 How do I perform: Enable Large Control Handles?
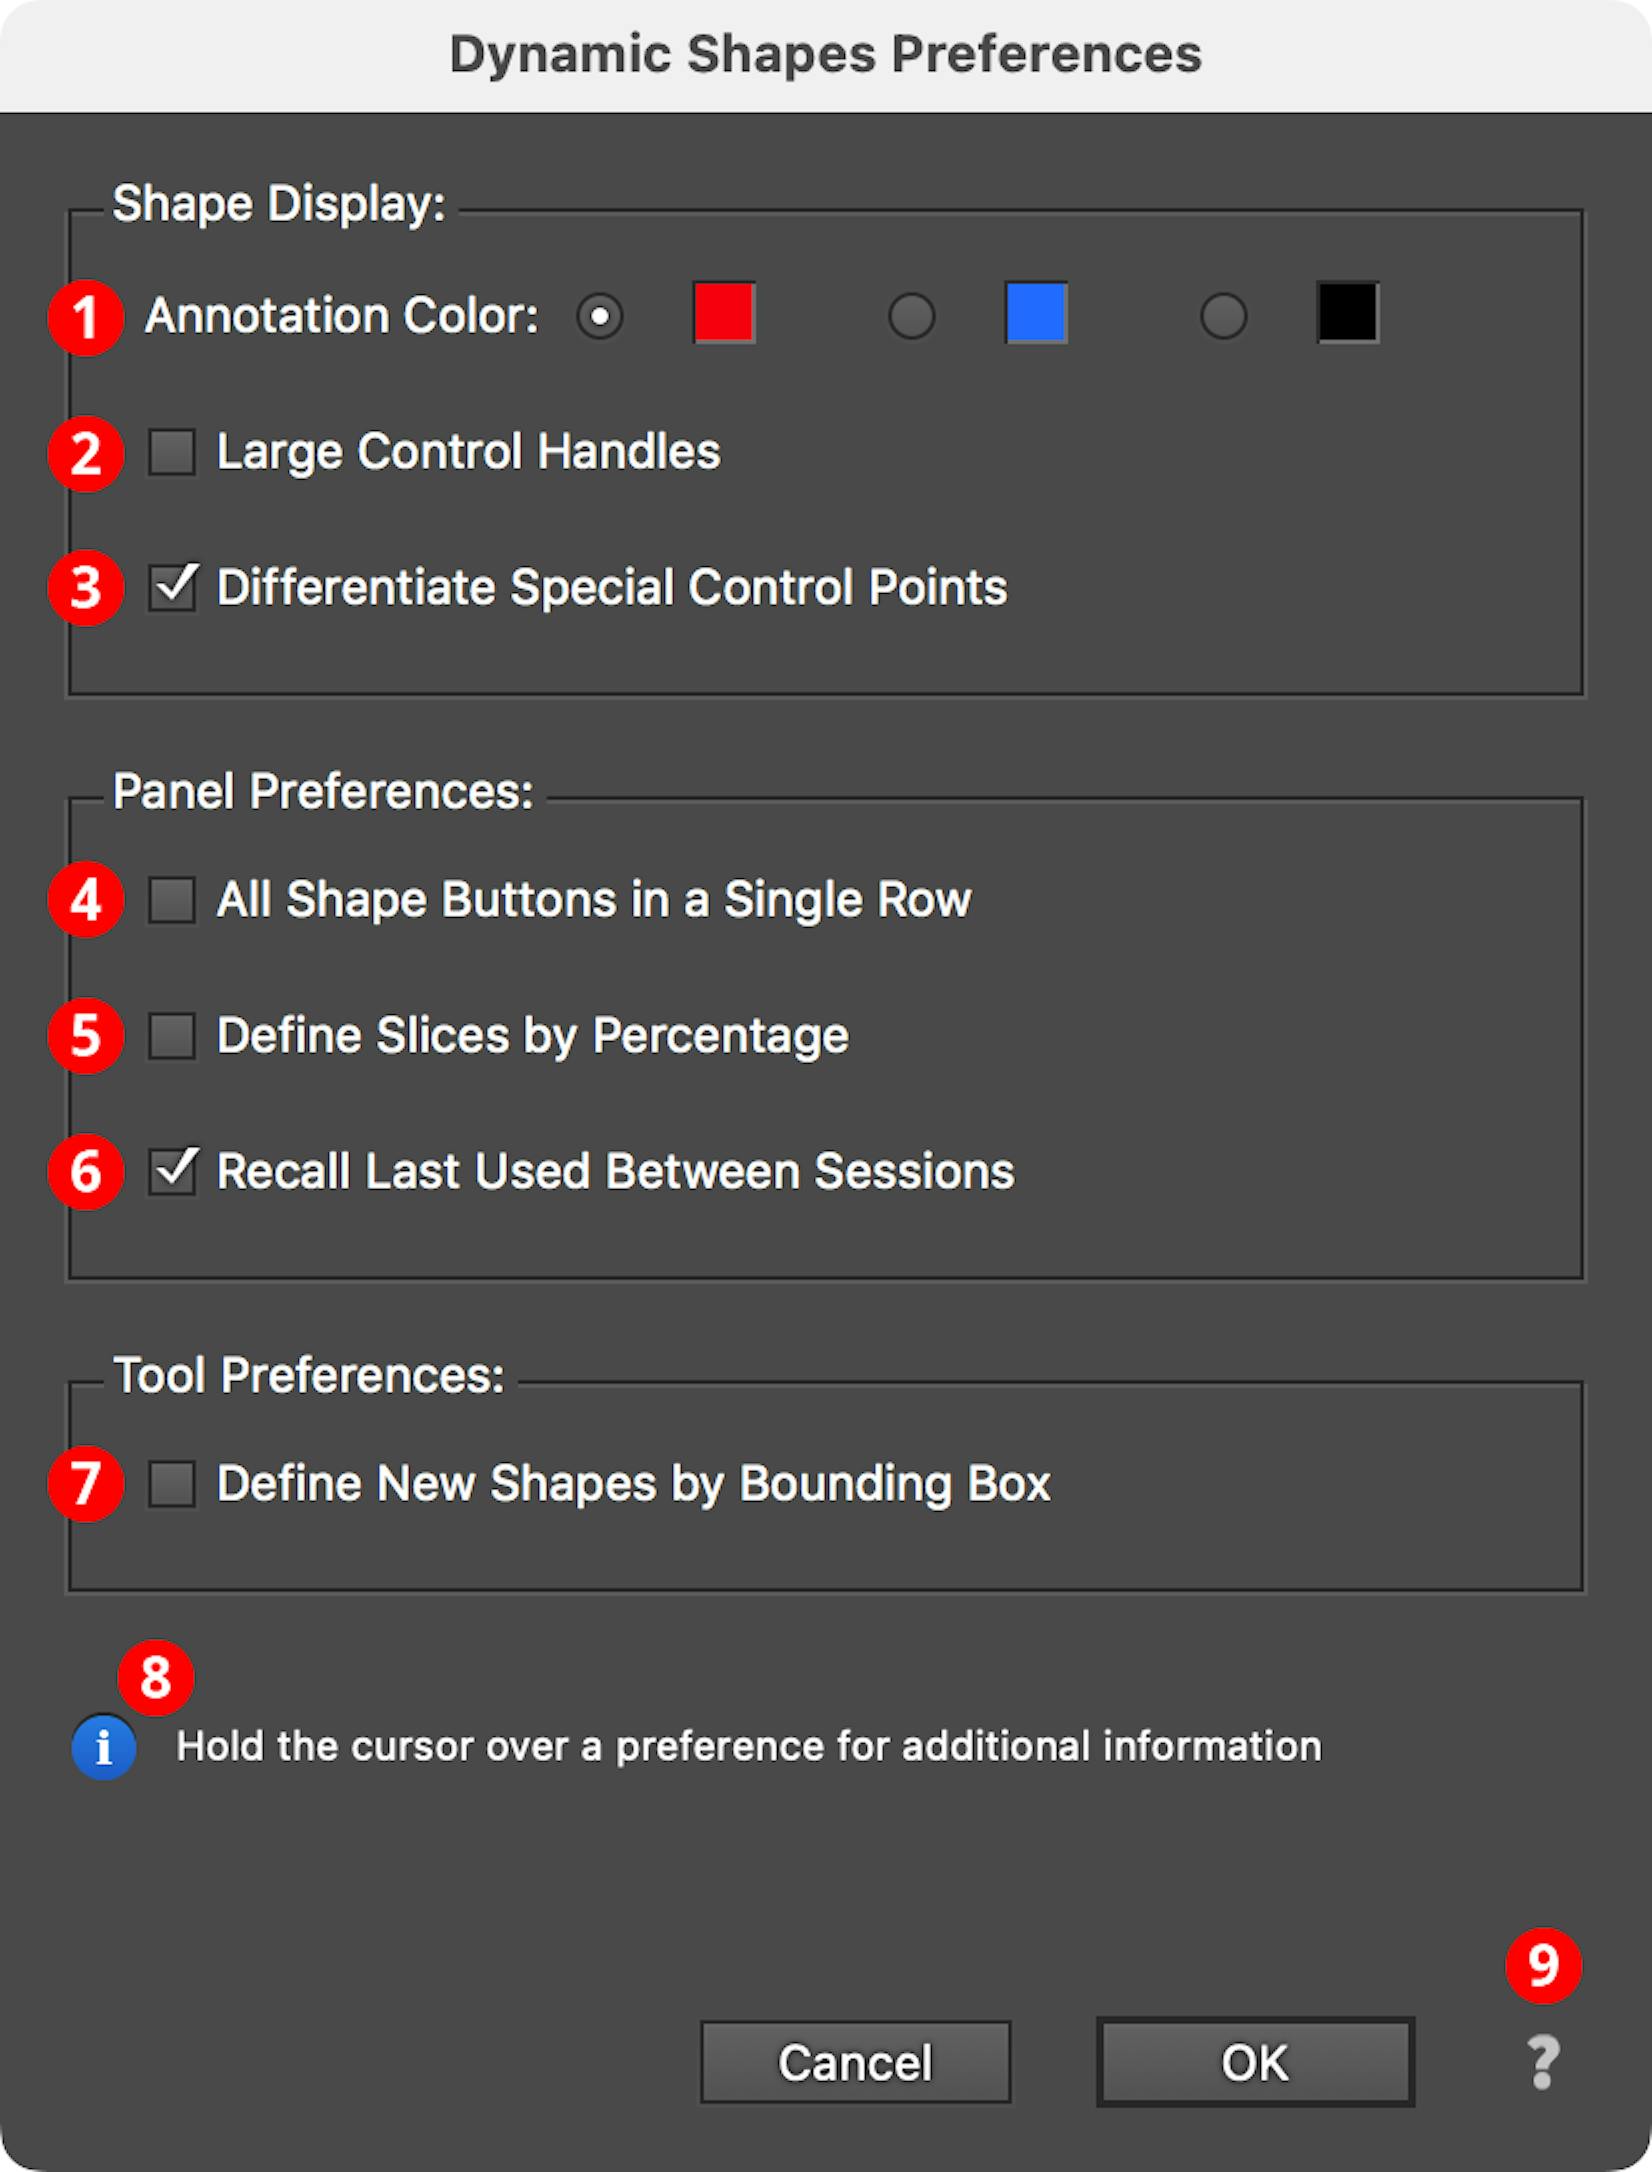pyautogui.click(x=172, y=452)
